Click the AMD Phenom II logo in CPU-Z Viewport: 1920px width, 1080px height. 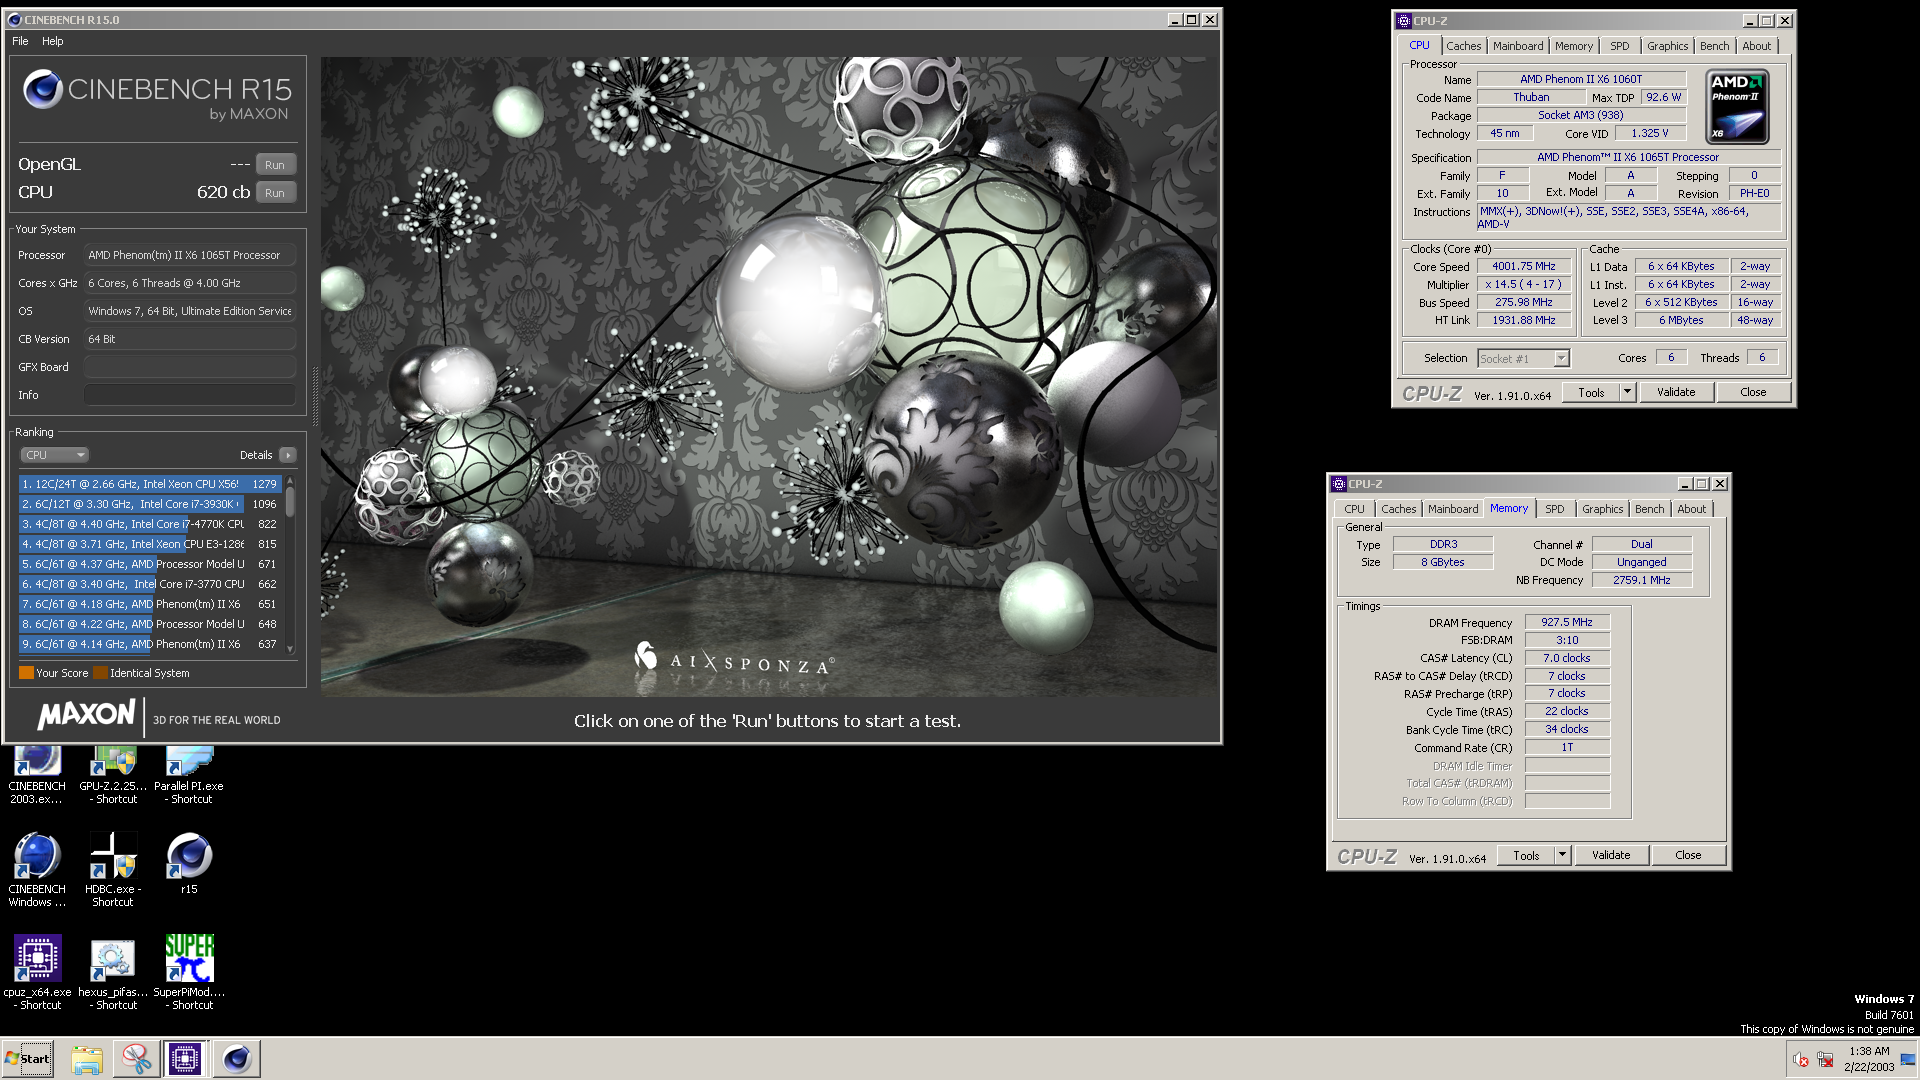point(1737,107)
